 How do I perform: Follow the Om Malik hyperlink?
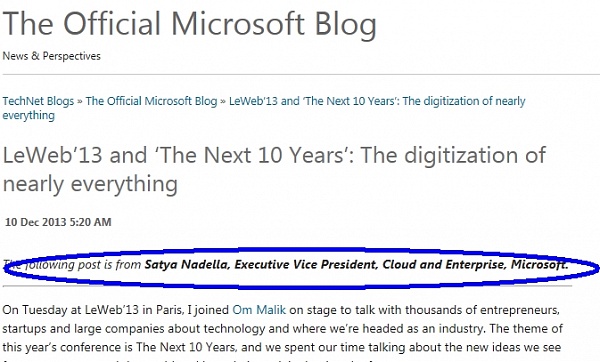[259, 310]
